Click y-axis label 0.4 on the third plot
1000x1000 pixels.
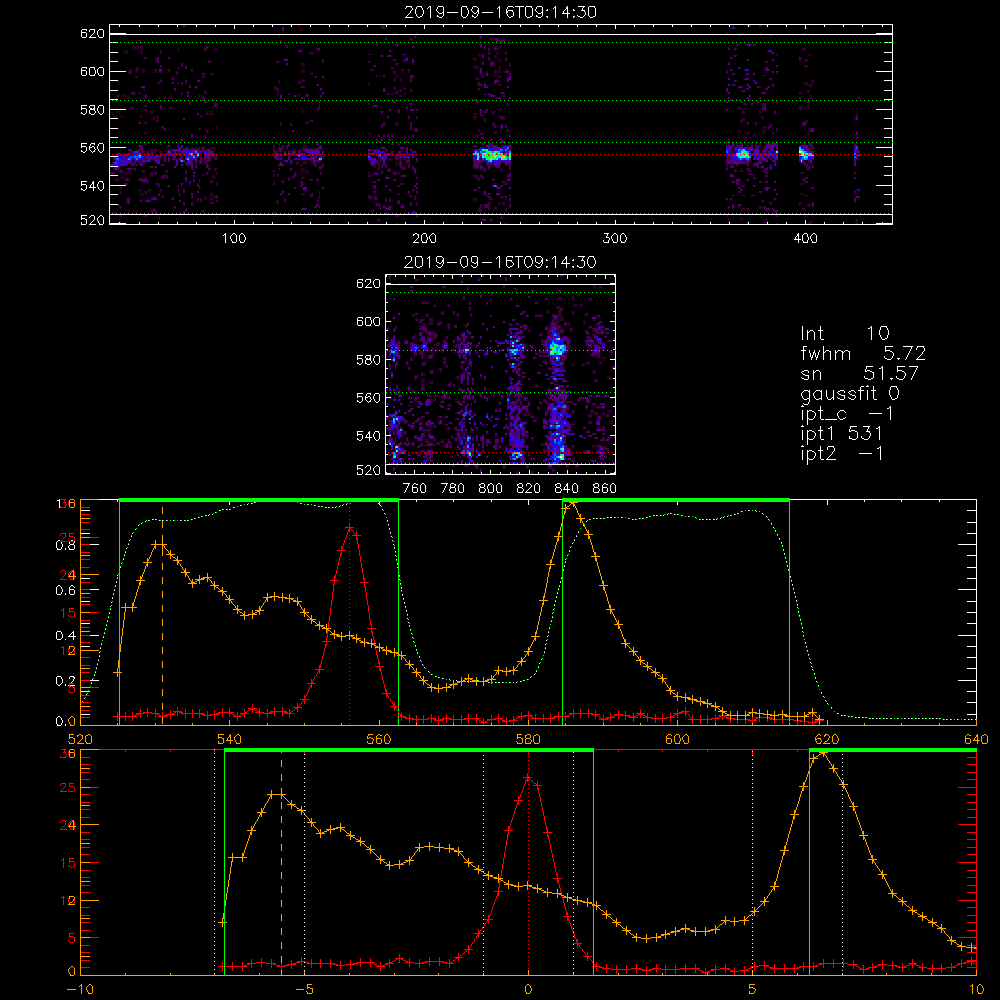click(66, 635)
